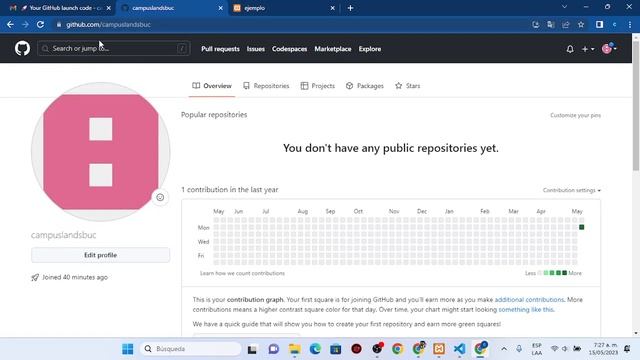
Task: Go back with the browser back arrow
Action: pos(10,24)
